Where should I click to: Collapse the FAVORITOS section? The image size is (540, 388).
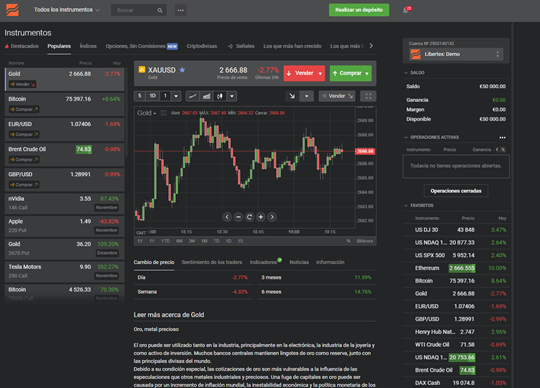[x=406, y=206]
